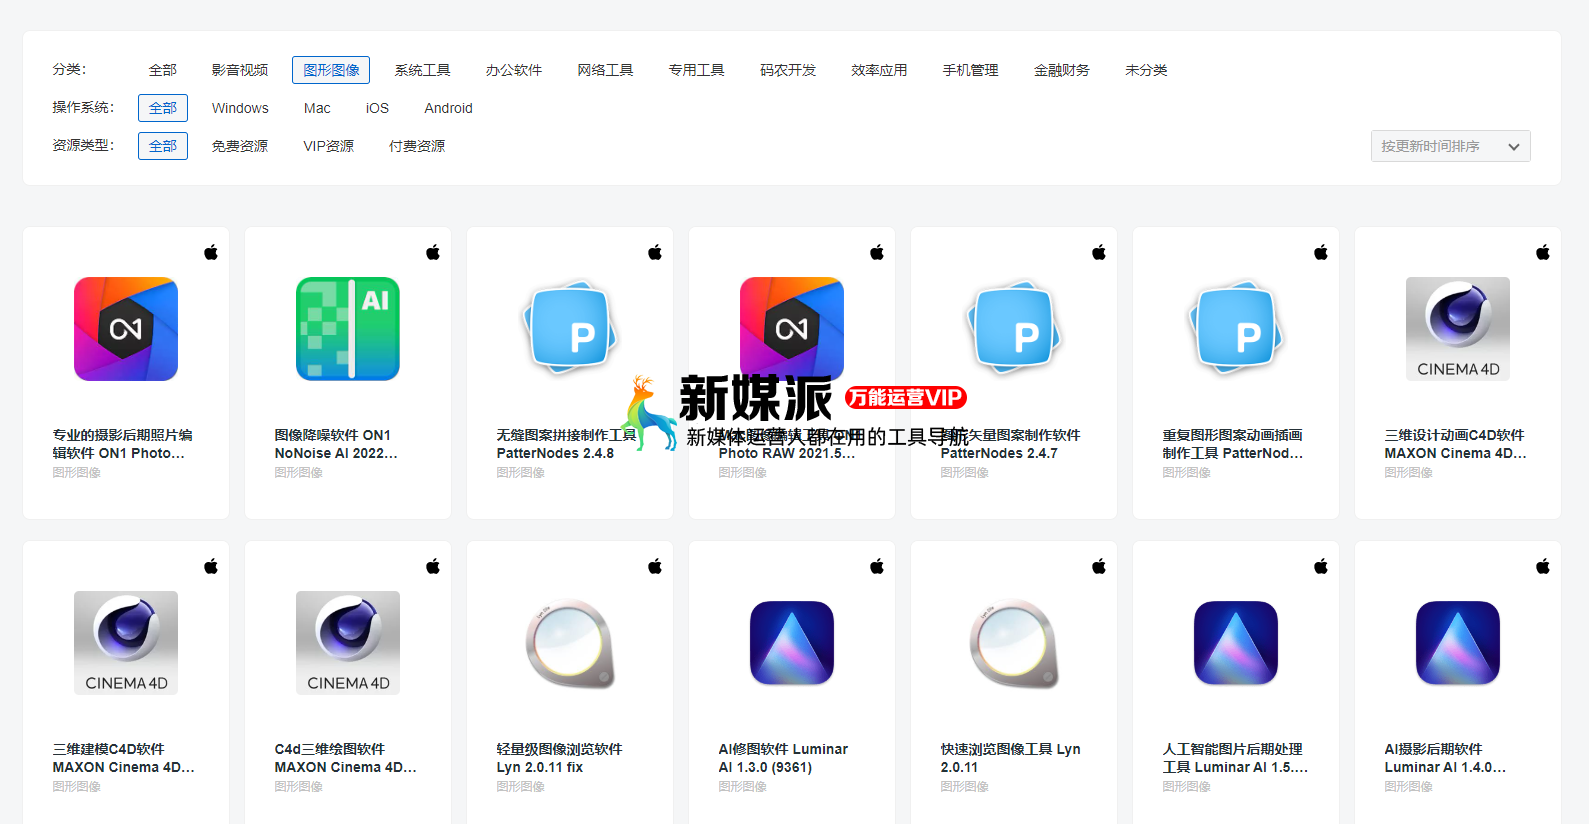Viewport: 1589px width, 824px height.
Task: Click Apple logo on PatterNodes 2.4.7 card
Action: (1099, 252)
